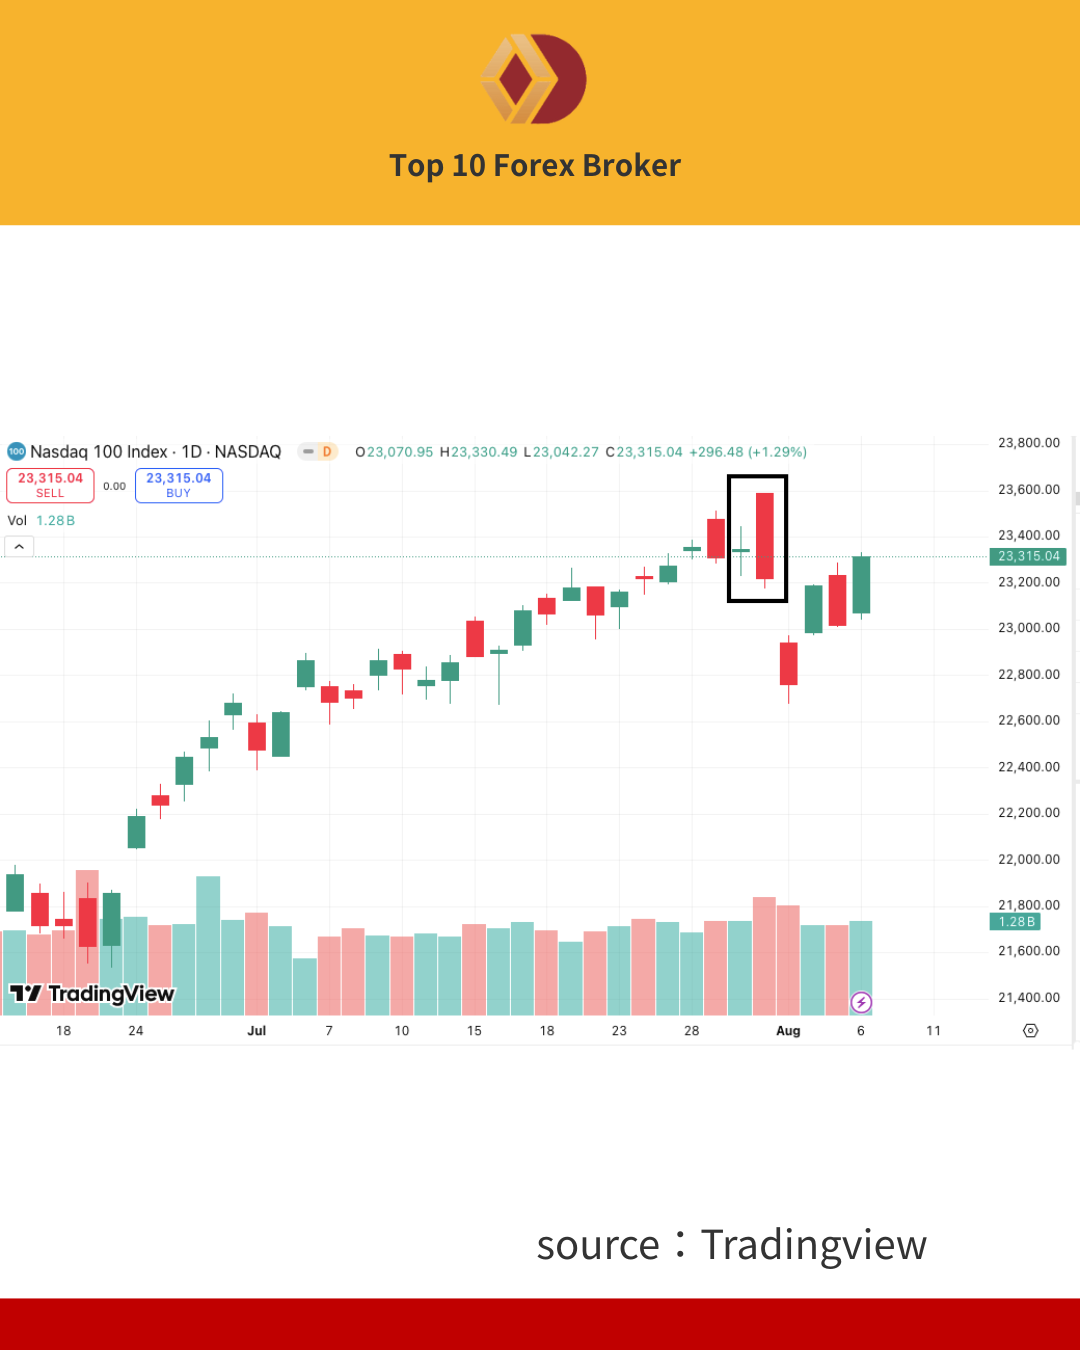Image resolution: width=1080 pixels, height=1350 pixels.
Task: Click the source: Tradingview caption
Action: click(732, 1245)
